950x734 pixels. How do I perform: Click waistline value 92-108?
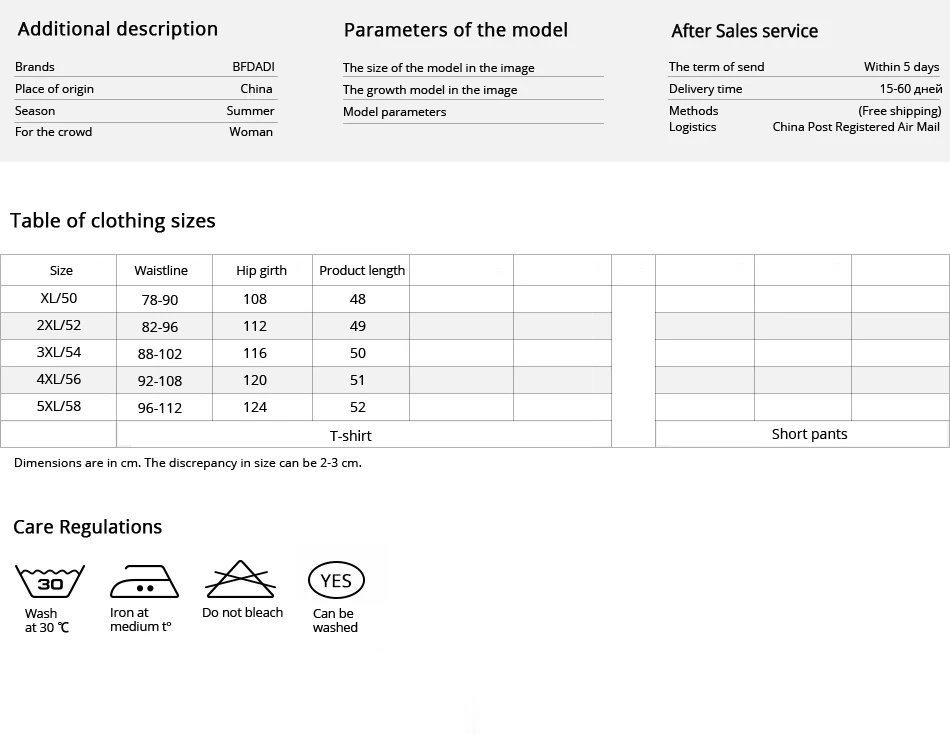click(x=160, y=381)
